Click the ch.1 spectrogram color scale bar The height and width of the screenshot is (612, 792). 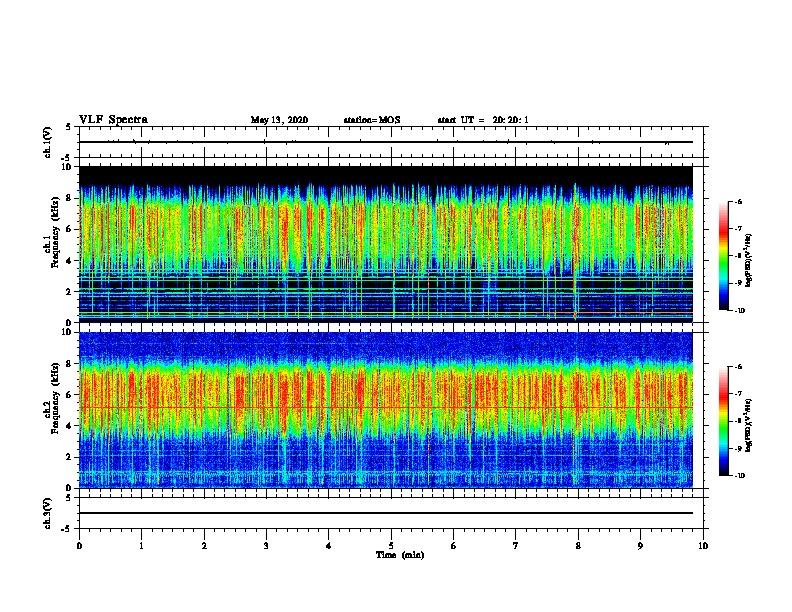pos(723,256)
